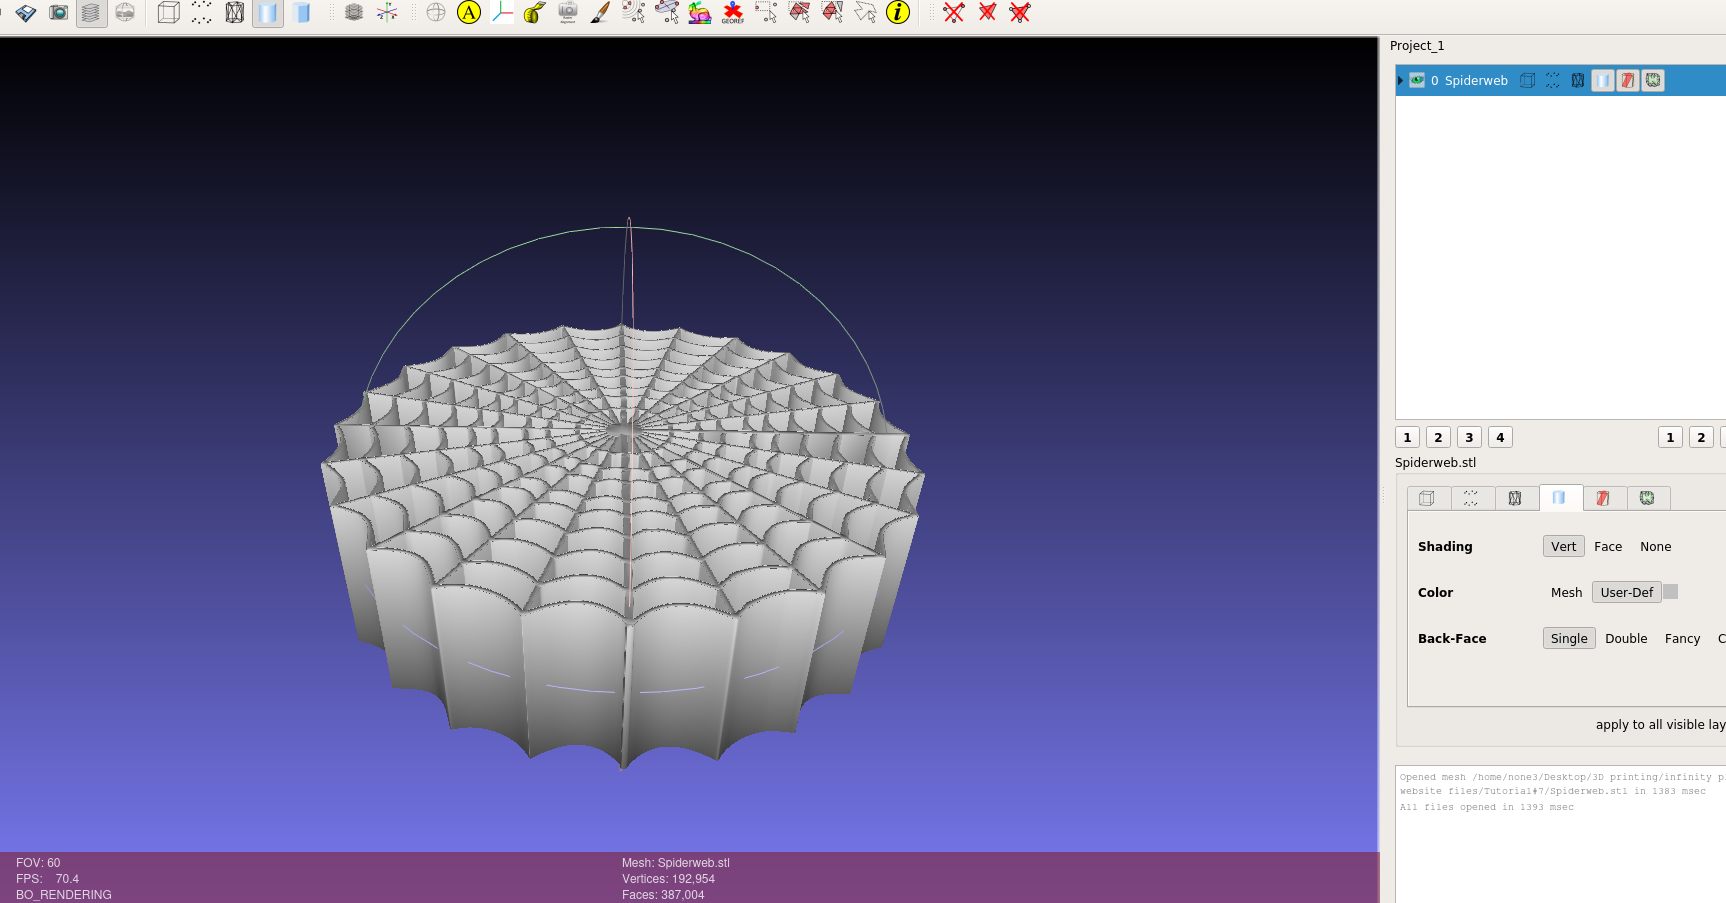The width and height of the screenshot is (1726, 903).
Task: Click the 'Vertices: 192,954' status text
Action: 668,879
